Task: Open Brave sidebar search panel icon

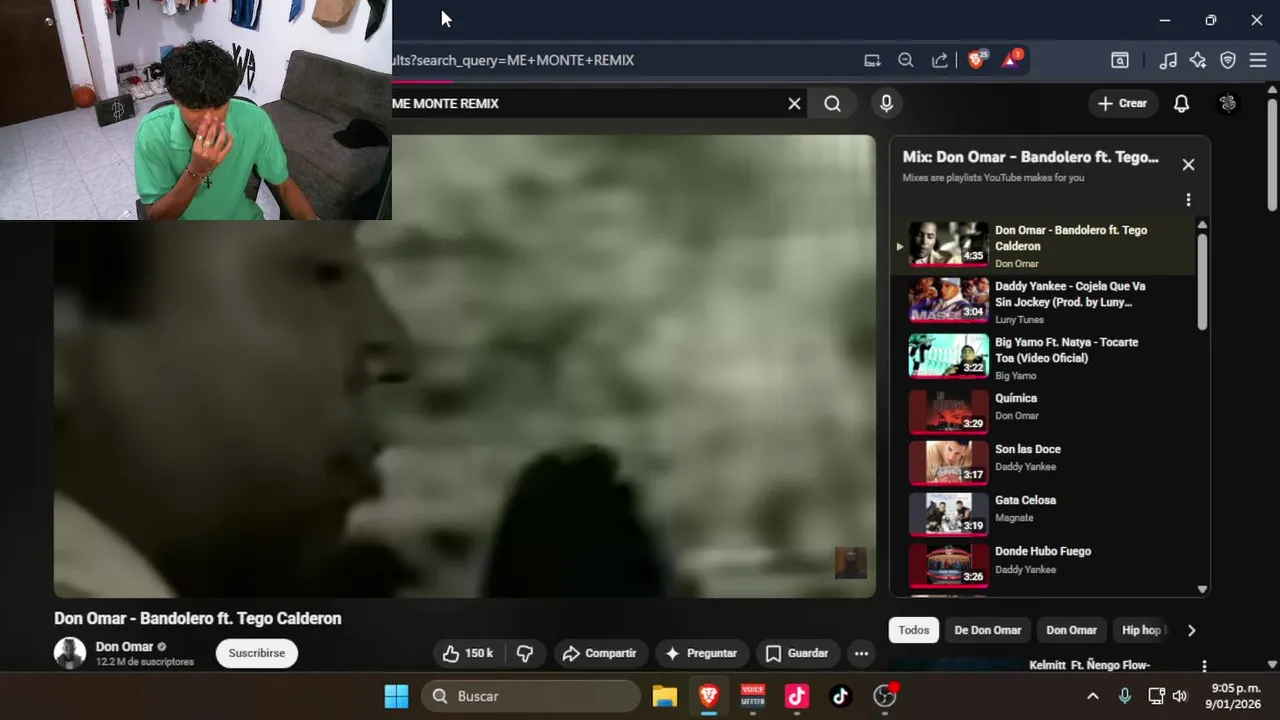Action: click(1120, 60)
